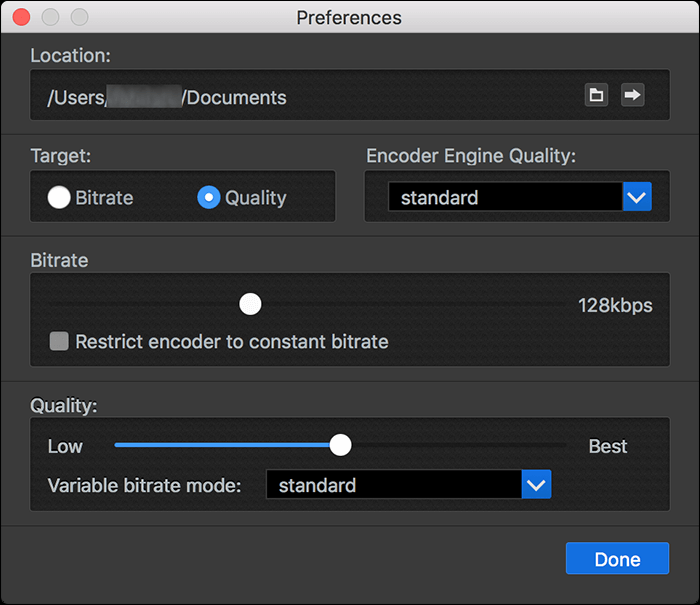
Task: Select the Bitrate target radio button
Action: point(59,198)
